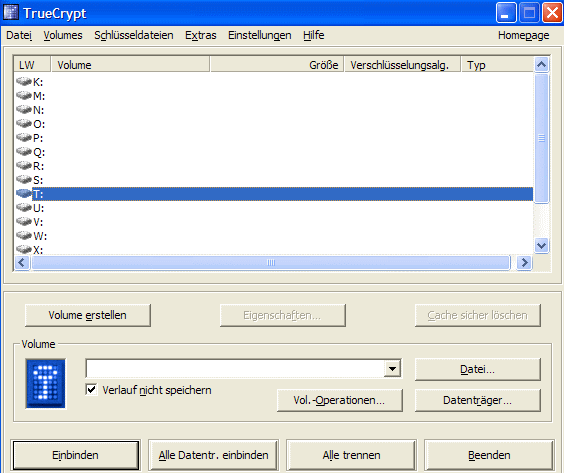Click the selected T: drive icon

pos(24,194)
